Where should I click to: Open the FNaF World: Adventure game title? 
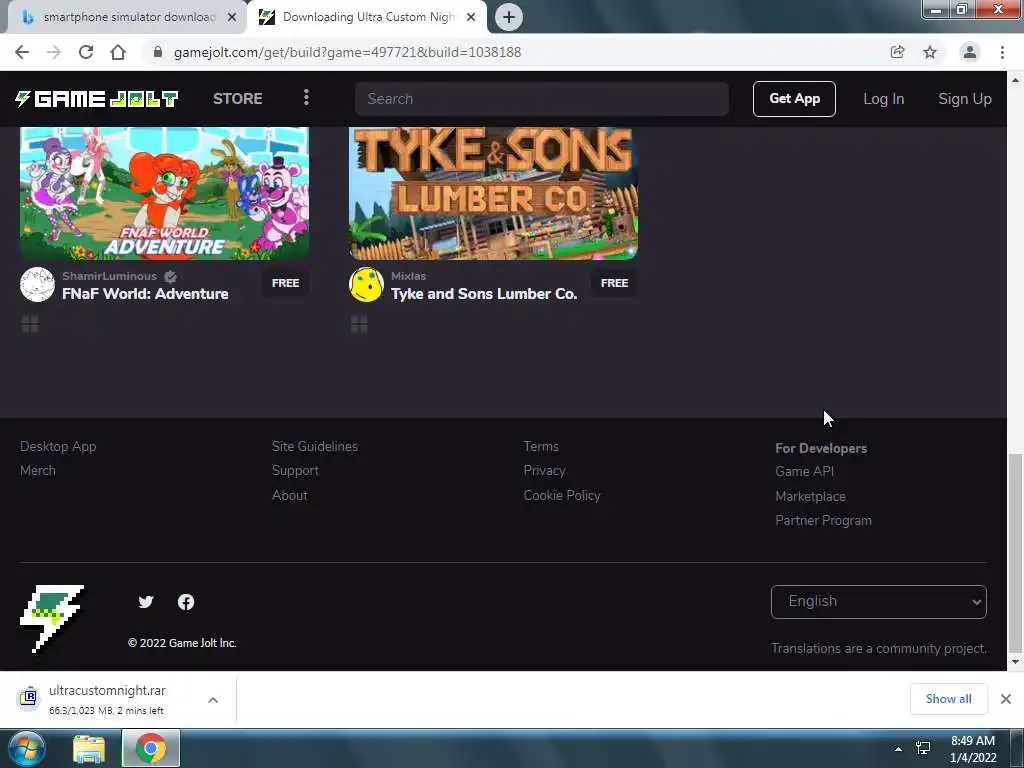145,294
